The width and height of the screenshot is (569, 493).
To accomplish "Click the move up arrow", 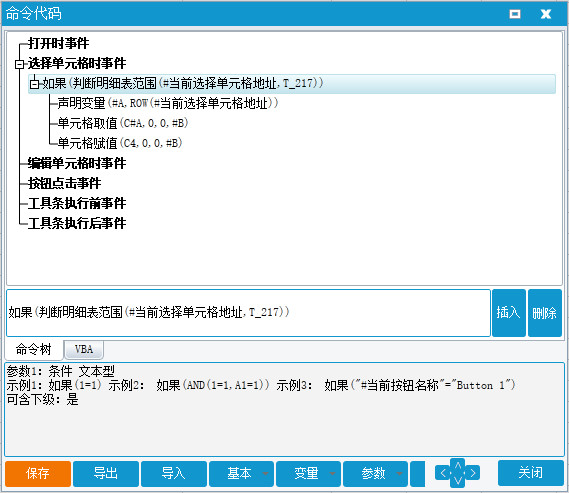I will [458, 465].
